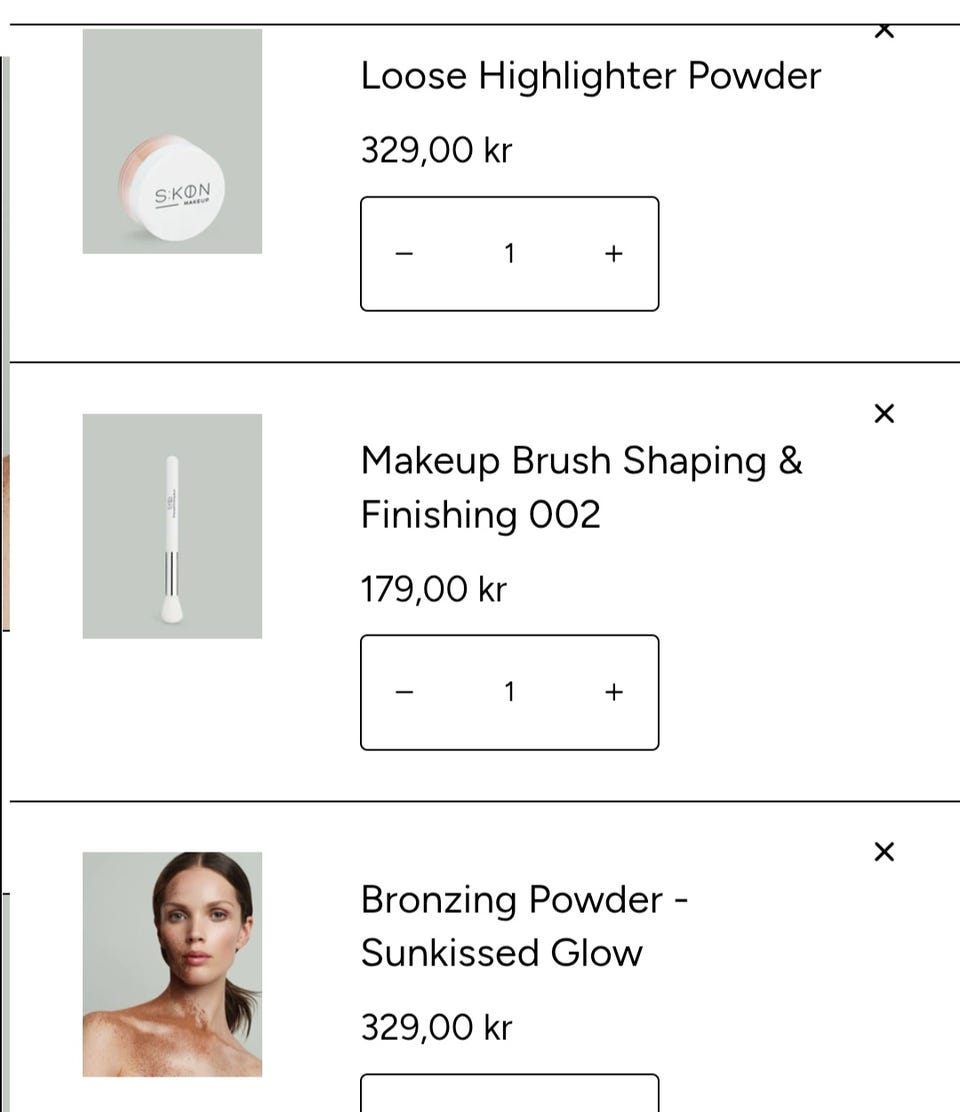
Task: Open the Loose Highlighter Powder title link
Action: point(590,76)
